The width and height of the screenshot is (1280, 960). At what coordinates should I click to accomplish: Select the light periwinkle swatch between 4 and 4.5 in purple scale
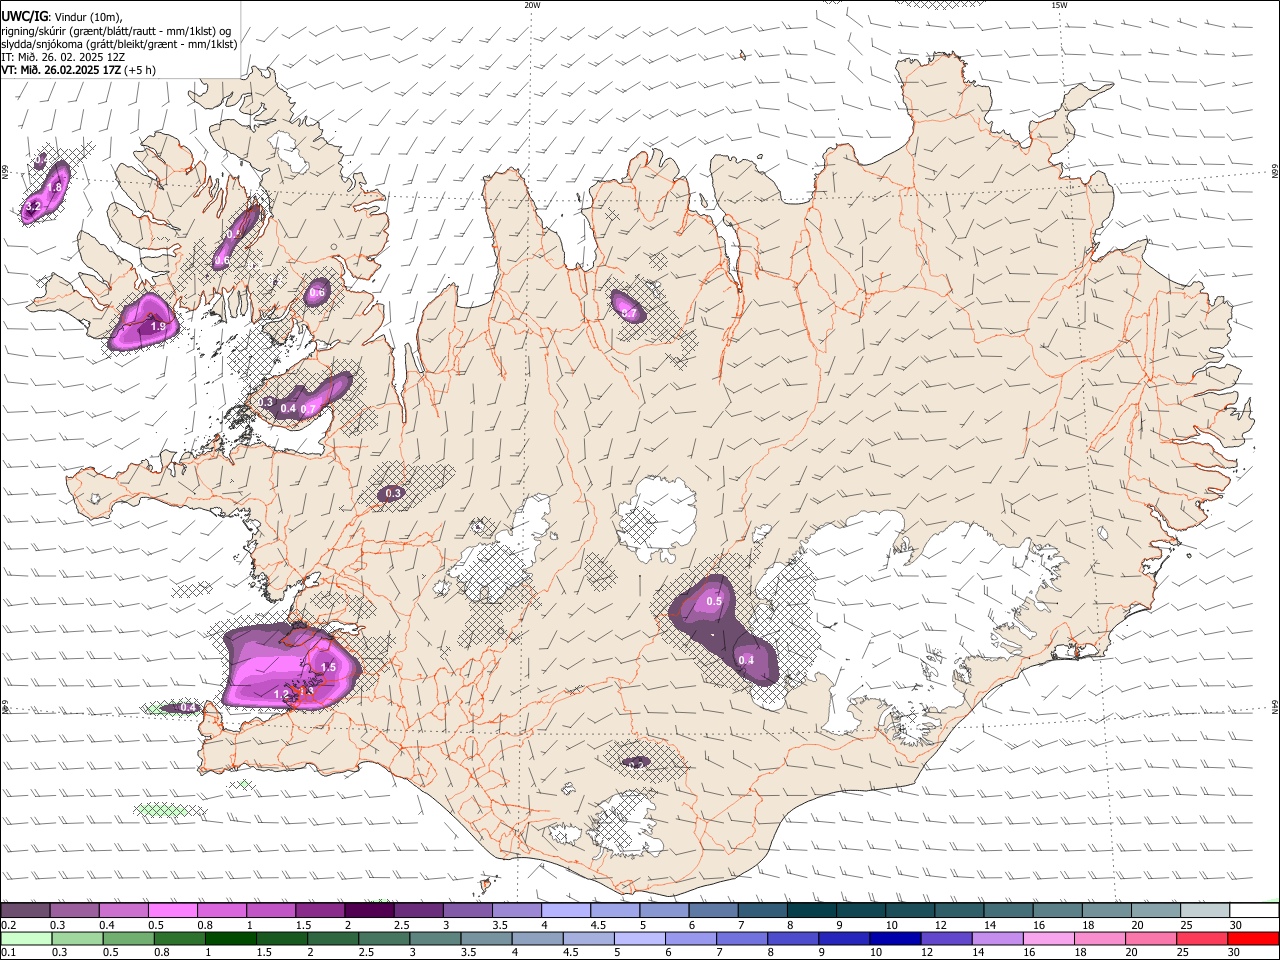coord(566,910)
